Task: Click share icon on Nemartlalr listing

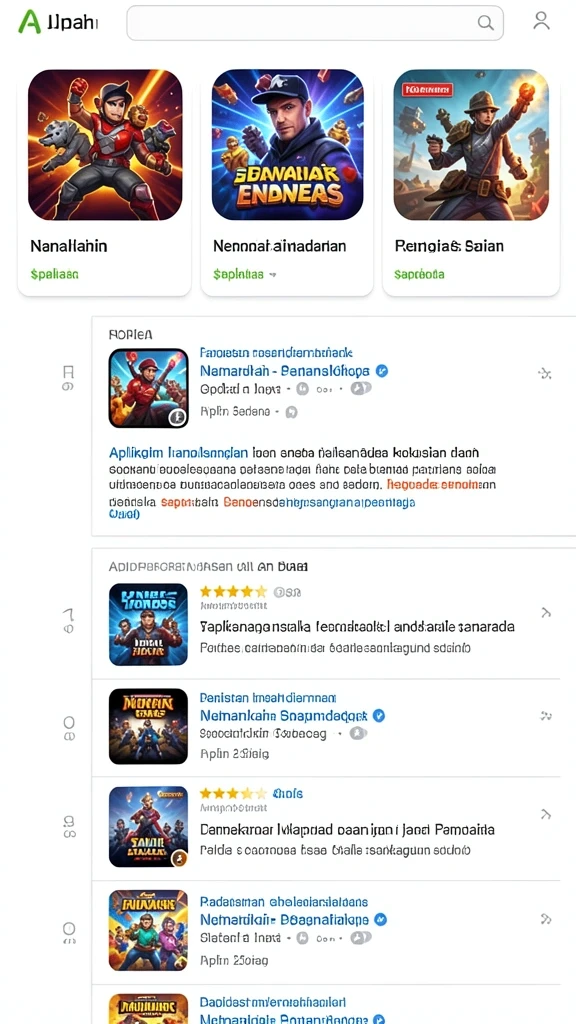Action: tap(546, 919)
